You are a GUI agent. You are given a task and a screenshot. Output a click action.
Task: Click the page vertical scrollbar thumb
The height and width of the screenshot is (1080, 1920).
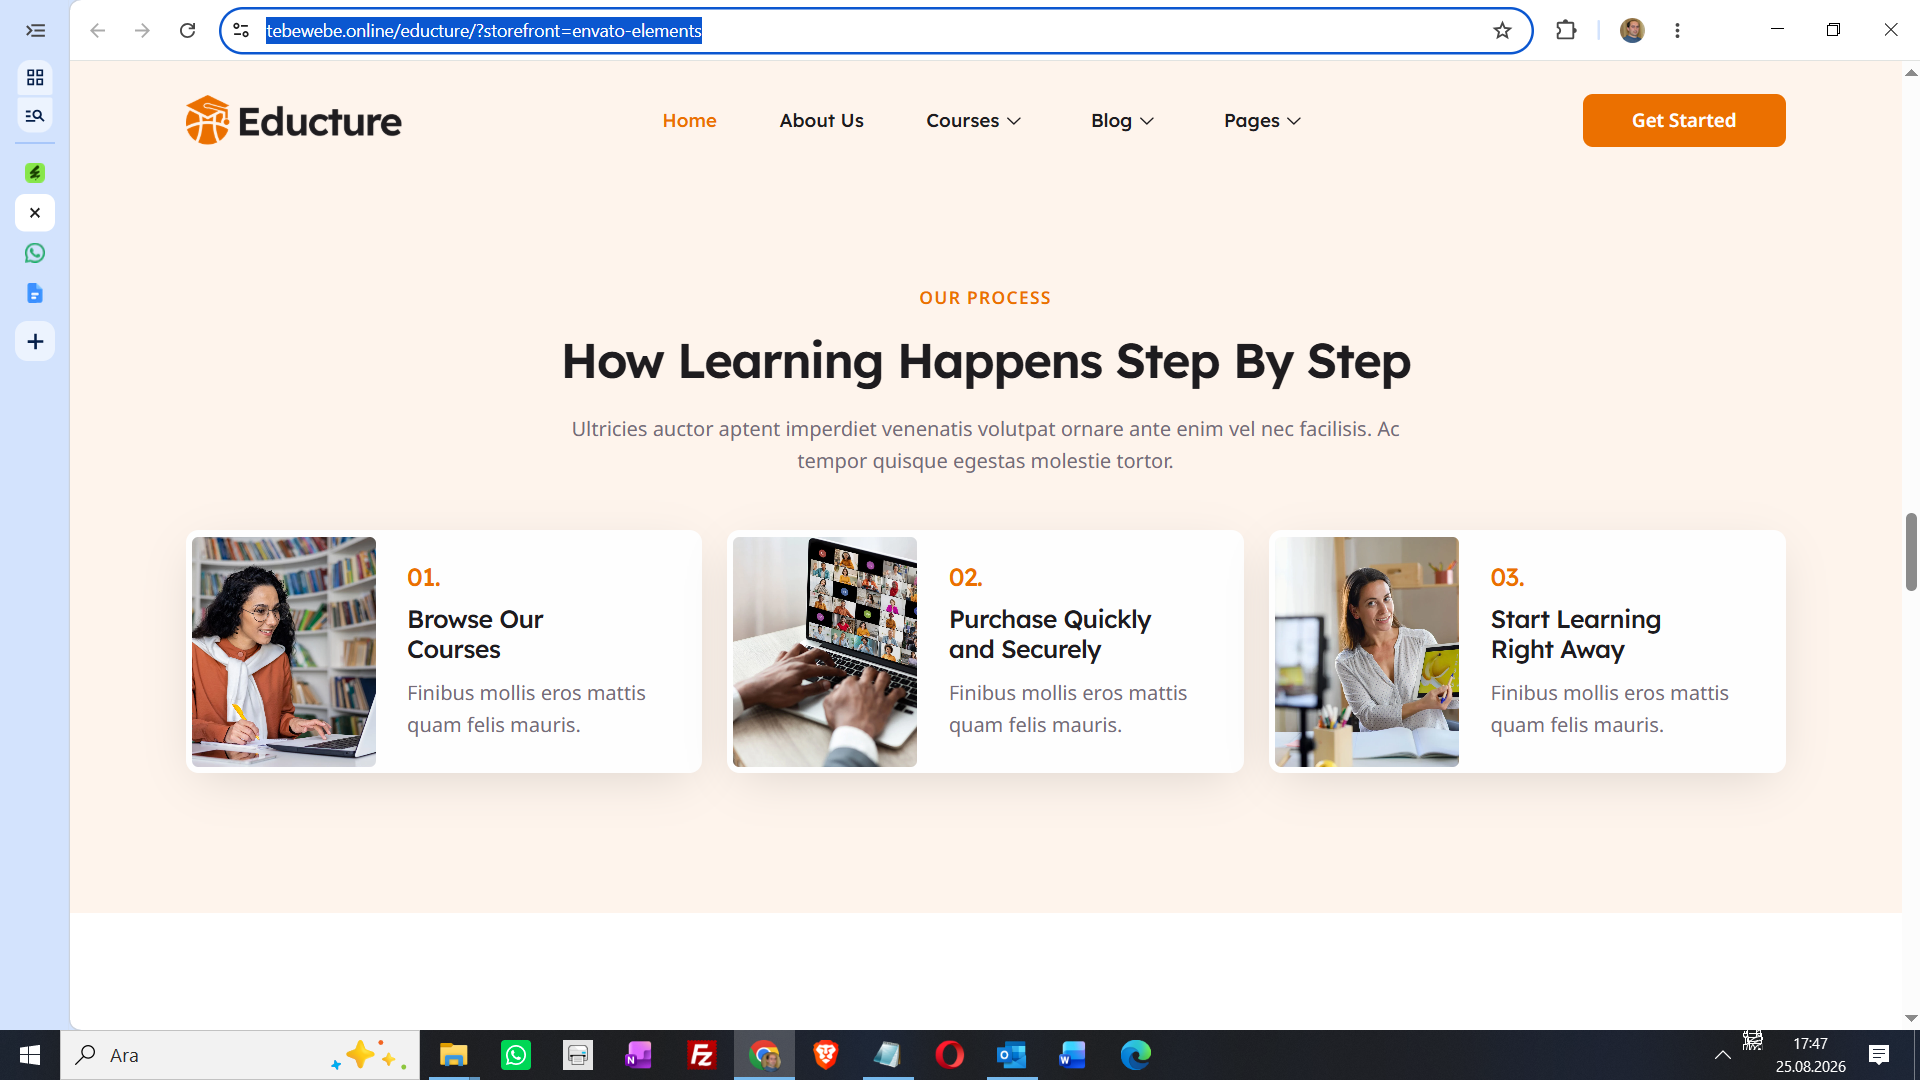(x=1911, y=551)
